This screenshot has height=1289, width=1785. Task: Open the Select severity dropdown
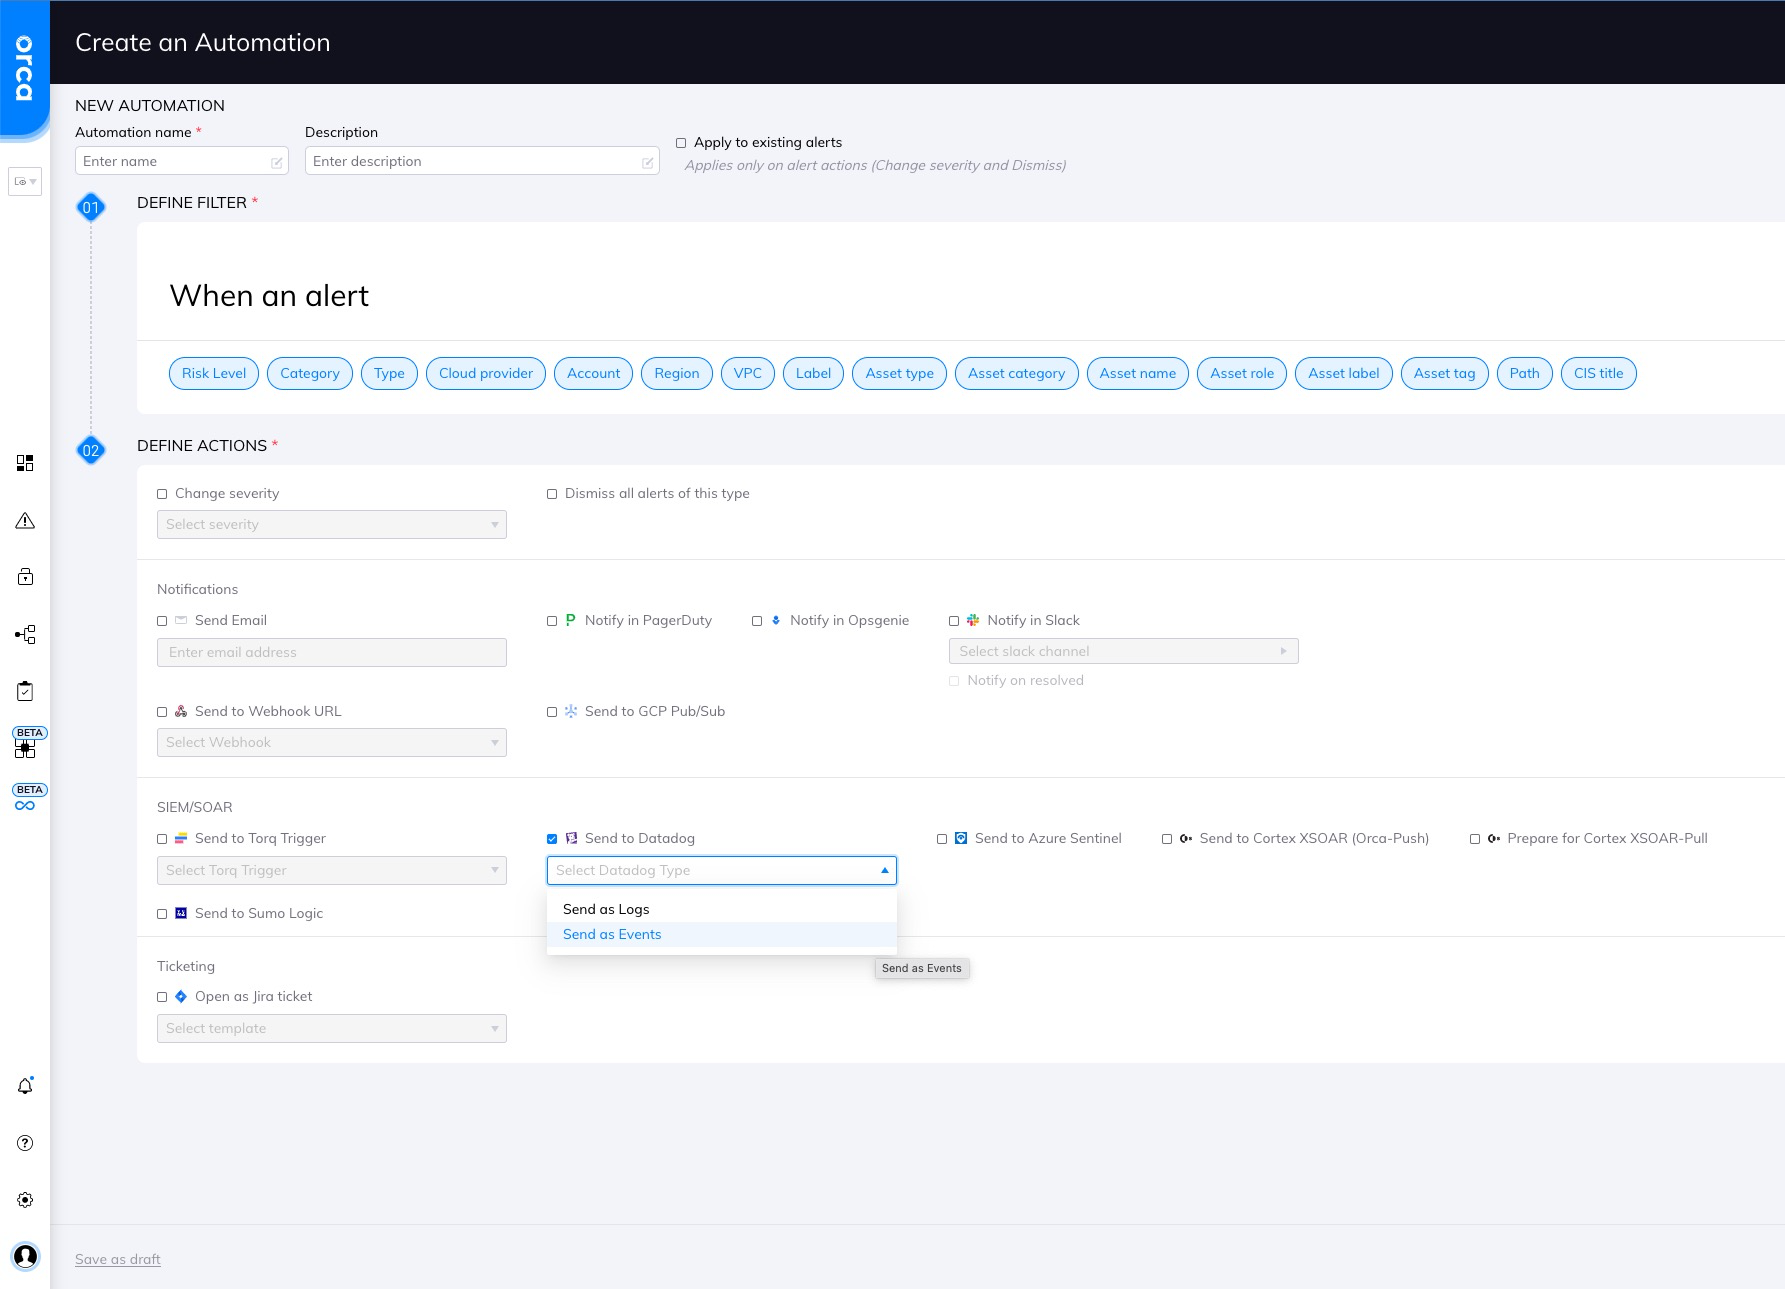click(331, 524)
